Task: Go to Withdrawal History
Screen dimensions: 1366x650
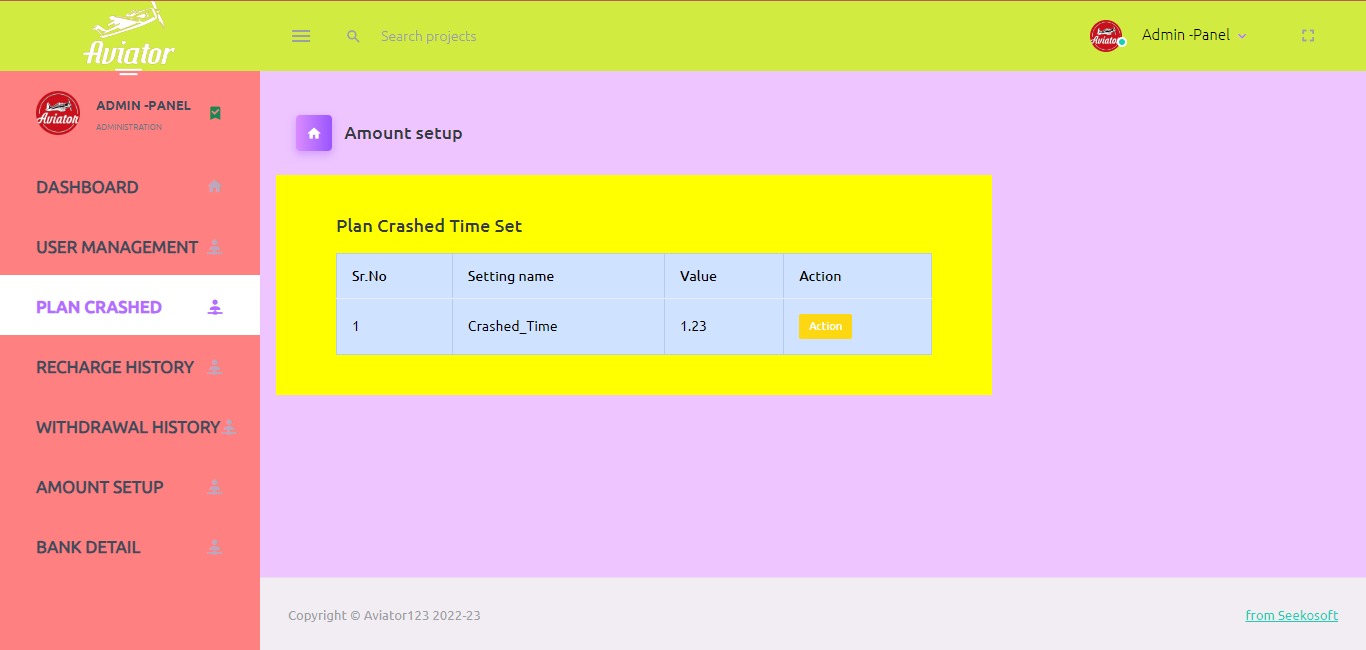Action: pyautogui.click(x=127, y=427)
